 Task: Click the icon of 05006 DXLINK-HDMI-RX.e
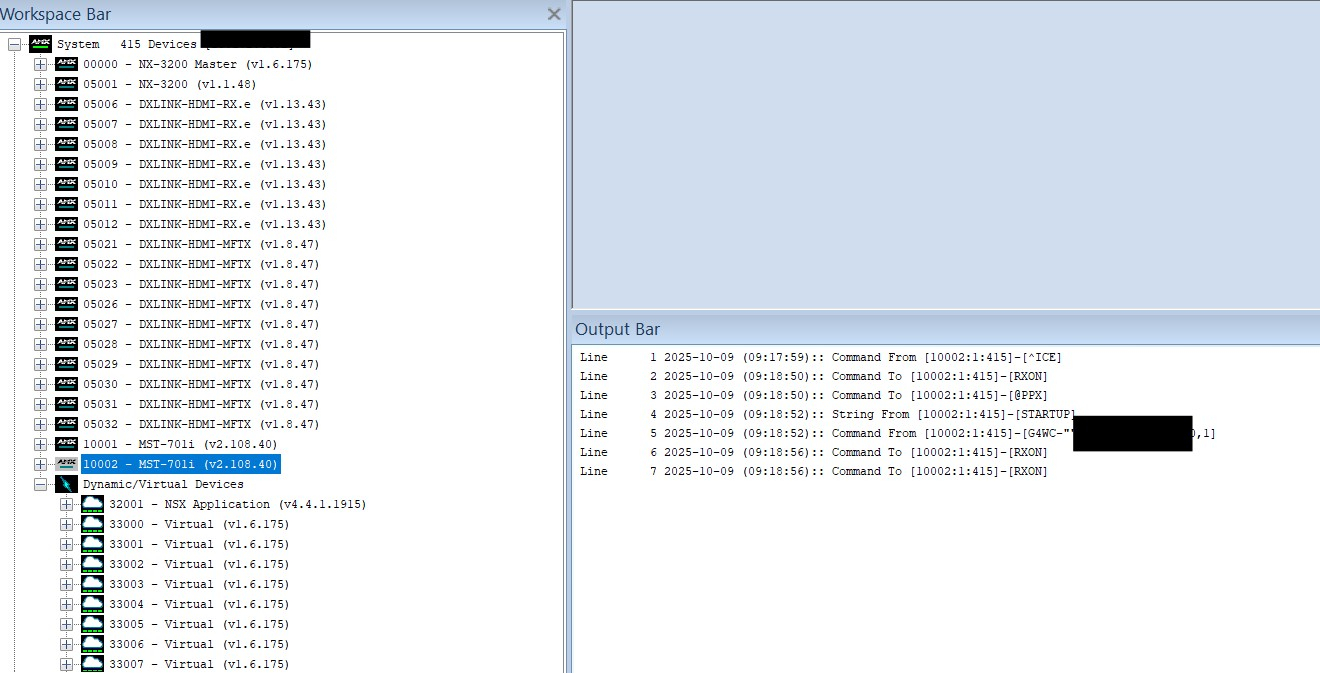click(x=66, y=104)
